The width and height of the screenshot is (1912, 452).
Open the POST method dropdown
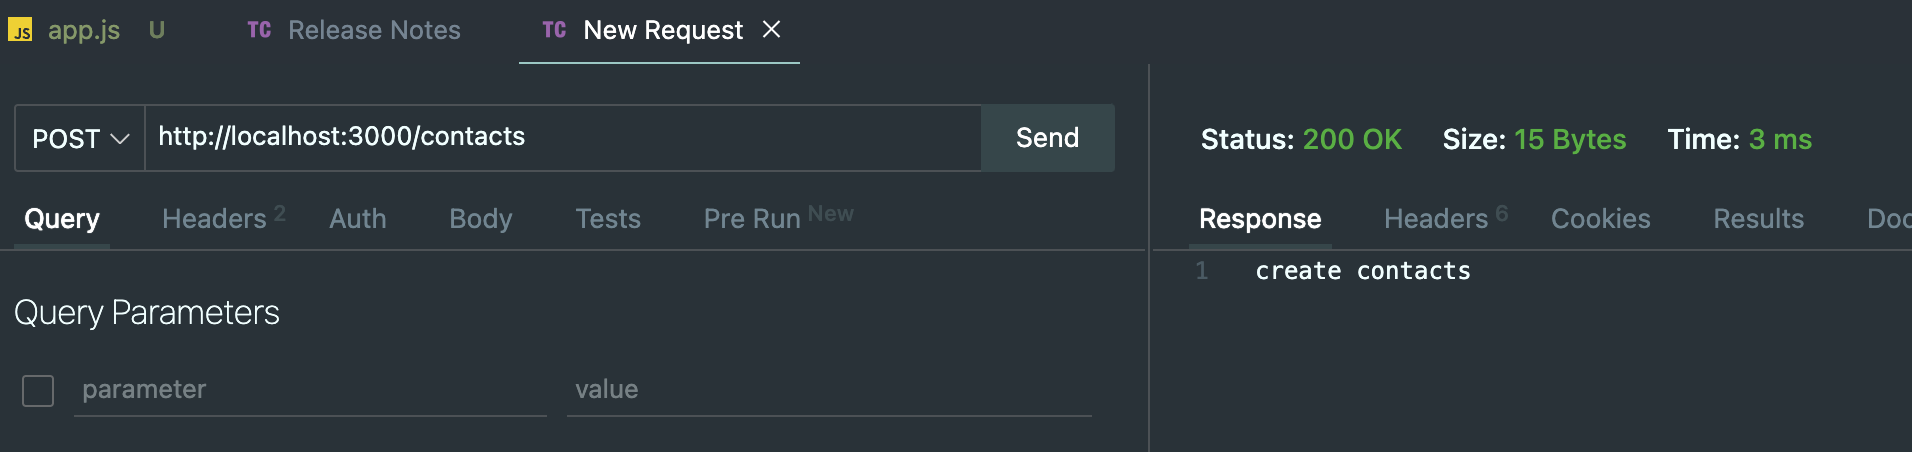tap(80, 138)
